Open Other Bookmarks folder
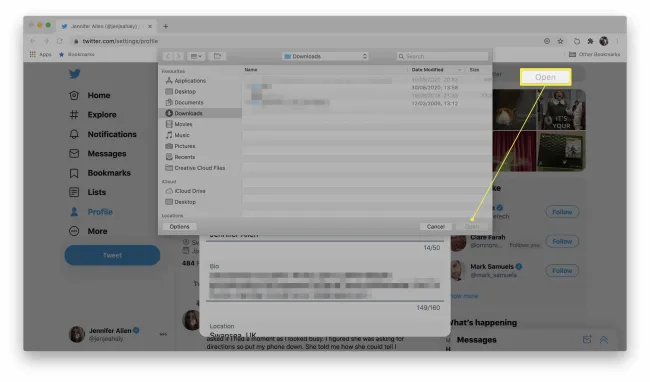 point(594,54)
